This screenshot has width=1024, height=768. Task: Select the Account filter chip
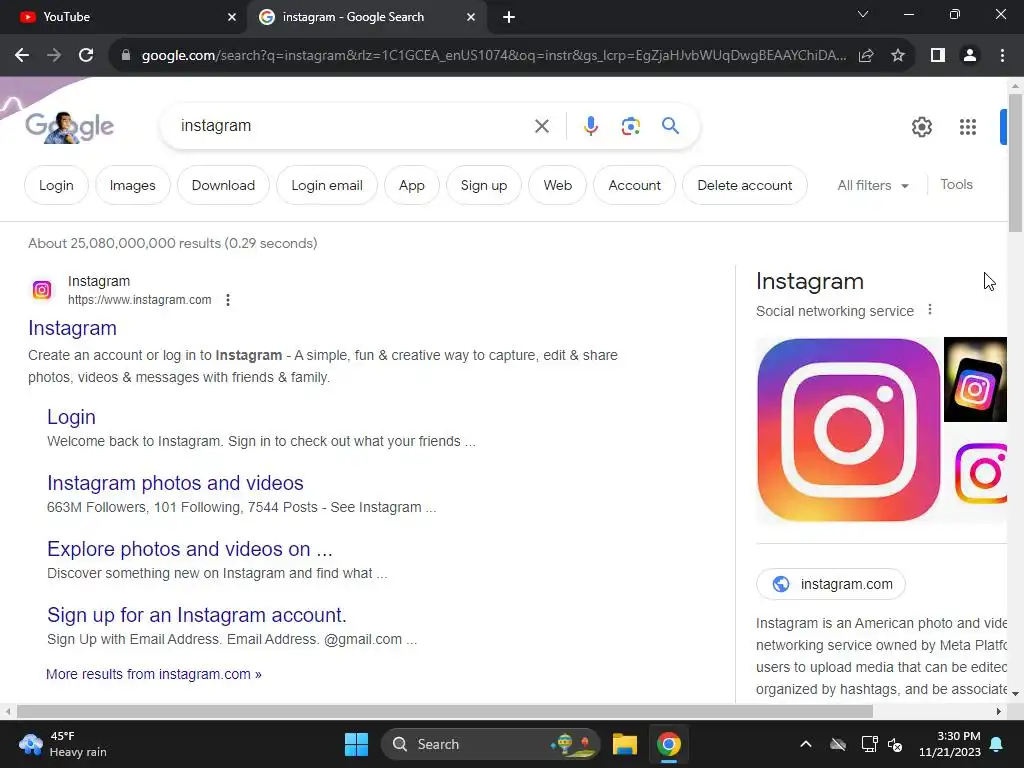[634, 185]
